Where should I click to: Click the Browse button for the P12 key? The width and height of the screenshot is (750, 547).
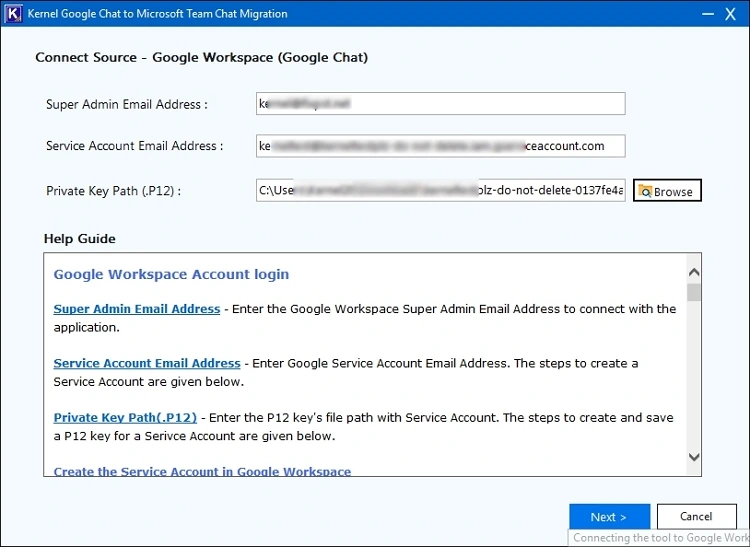(x=667, y=191)
